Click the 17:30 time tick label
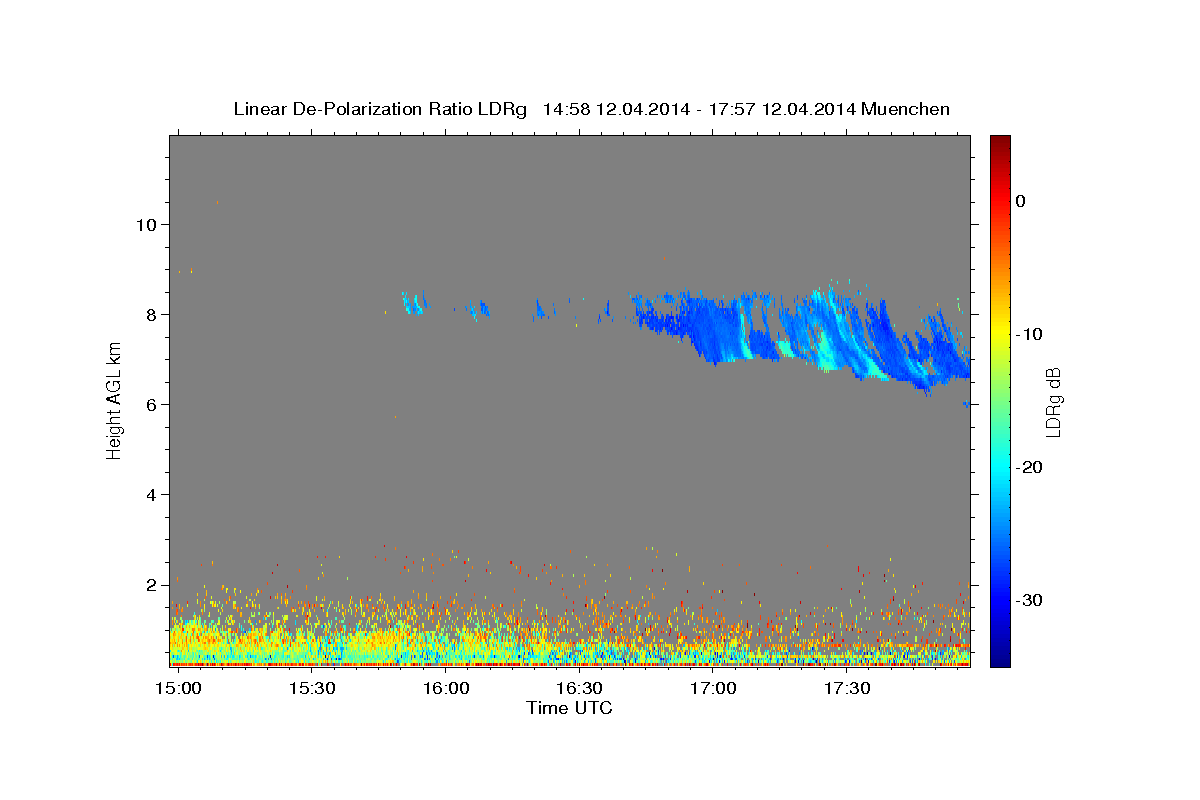 coord(846,689)
